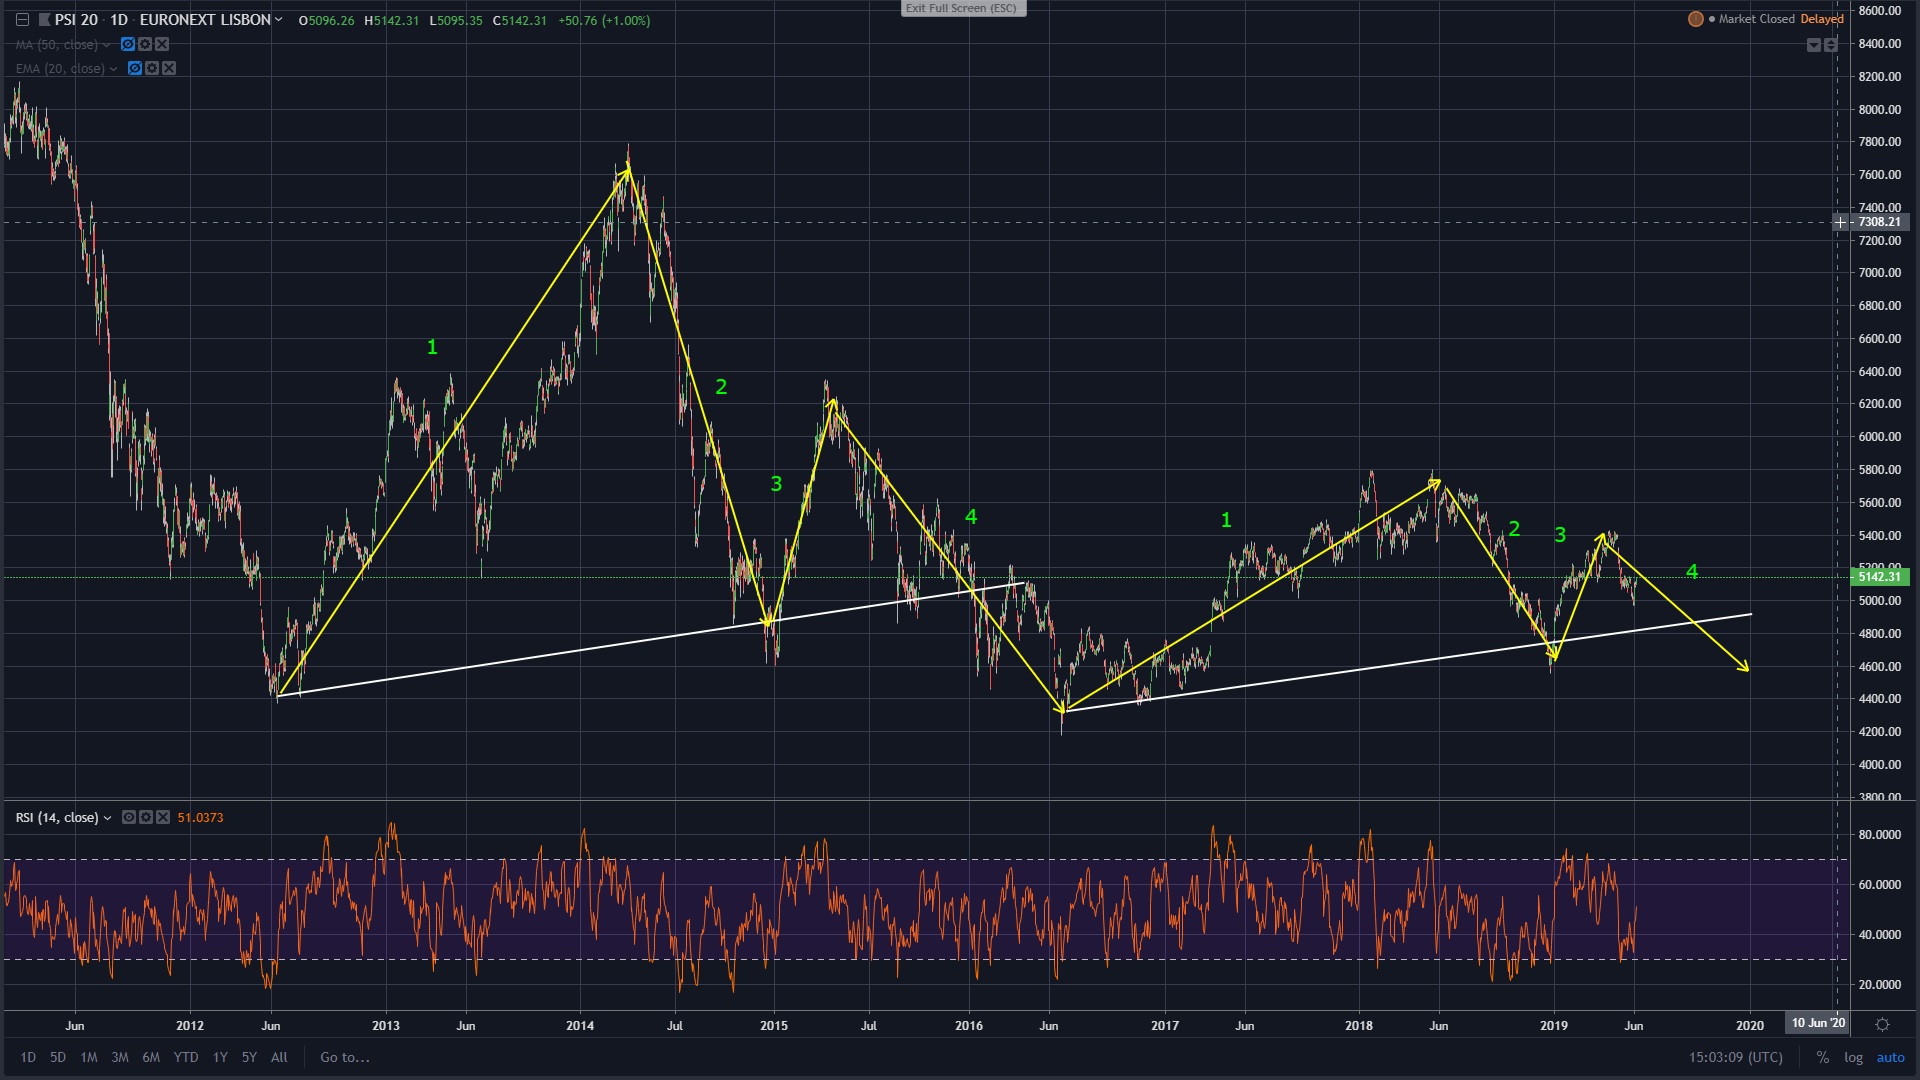1920x1080 pixels.
Task: Hide the RSI indicator with eye
Action: tap(129, 818)
